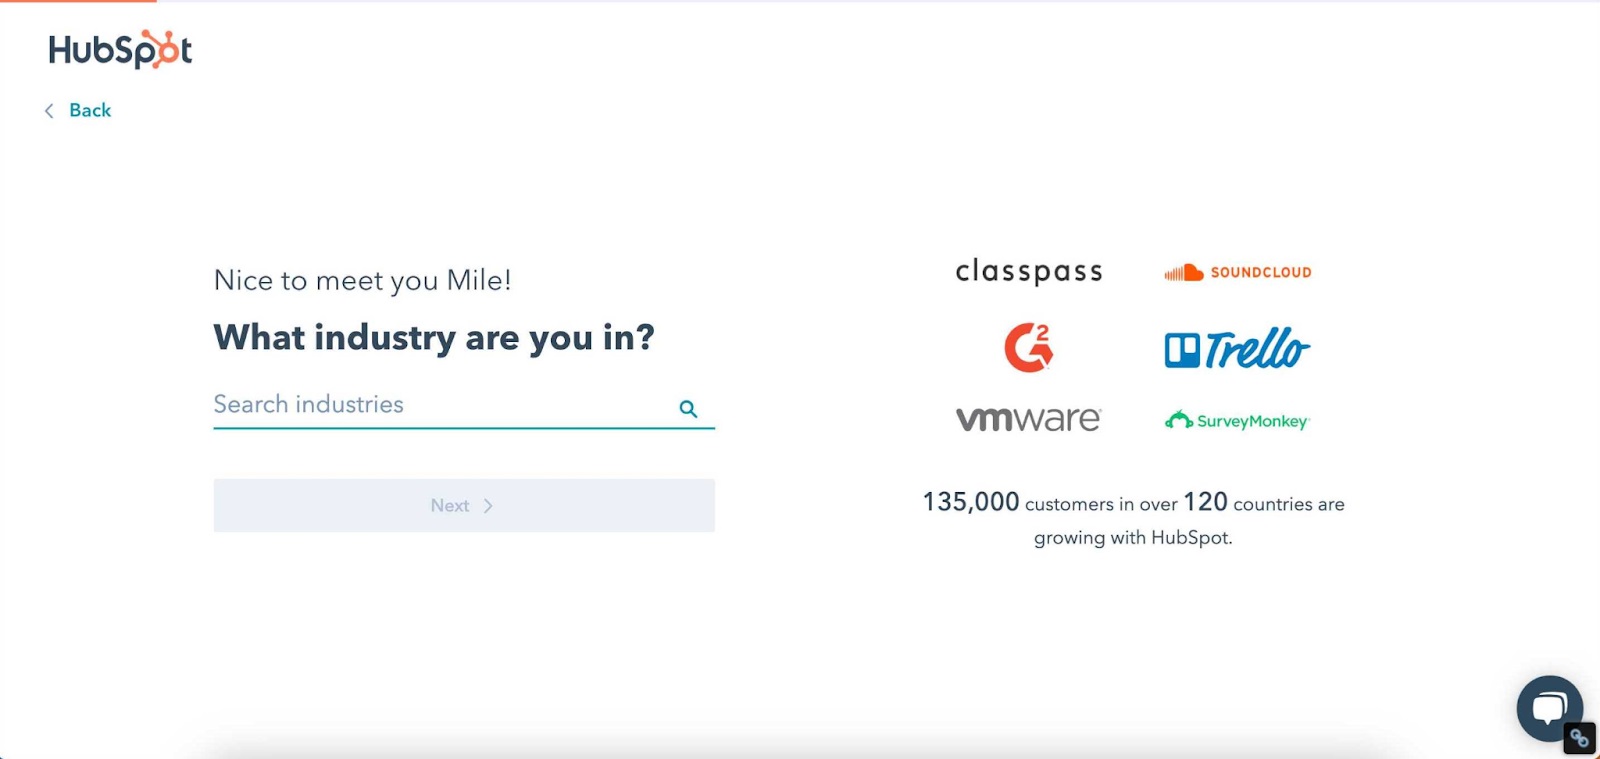Go back using the Back link

(x=90, y=111)
